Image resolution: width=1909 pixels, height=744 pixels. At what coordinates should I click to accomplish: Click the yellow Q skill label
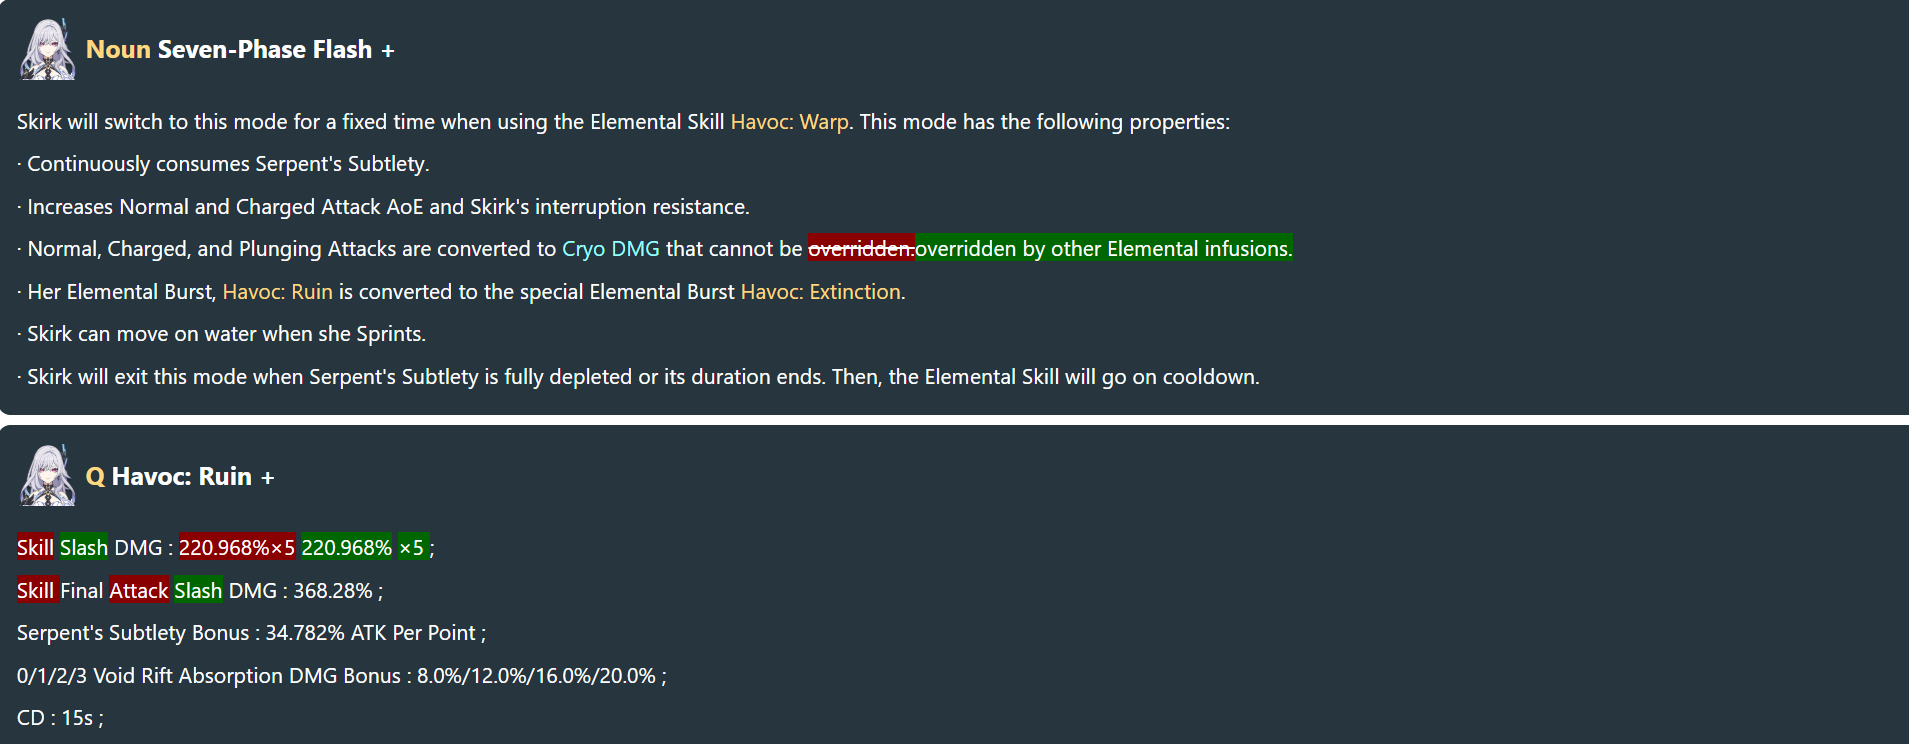coord(95,476)
